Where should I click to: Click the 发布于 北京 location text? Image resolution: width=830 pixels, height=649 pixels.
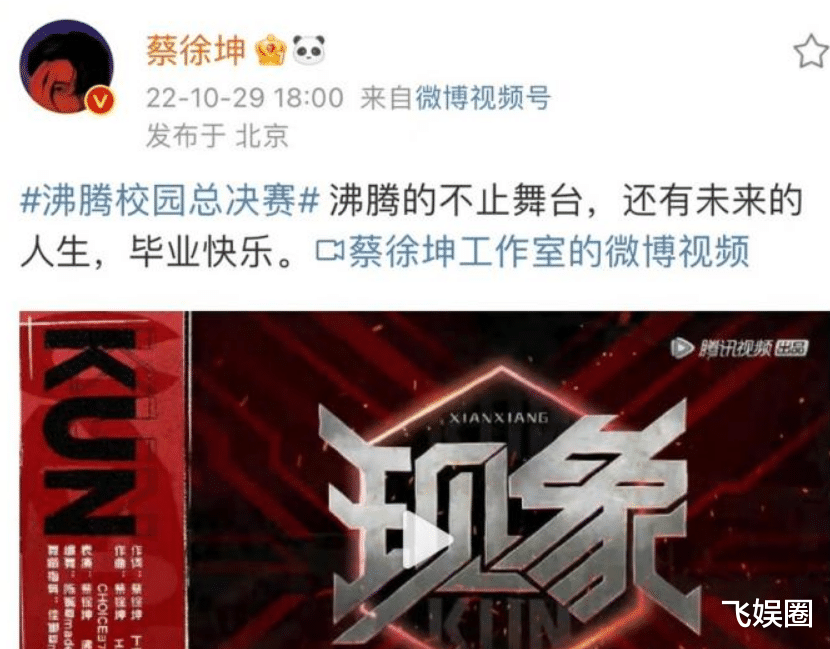[217, 136]
